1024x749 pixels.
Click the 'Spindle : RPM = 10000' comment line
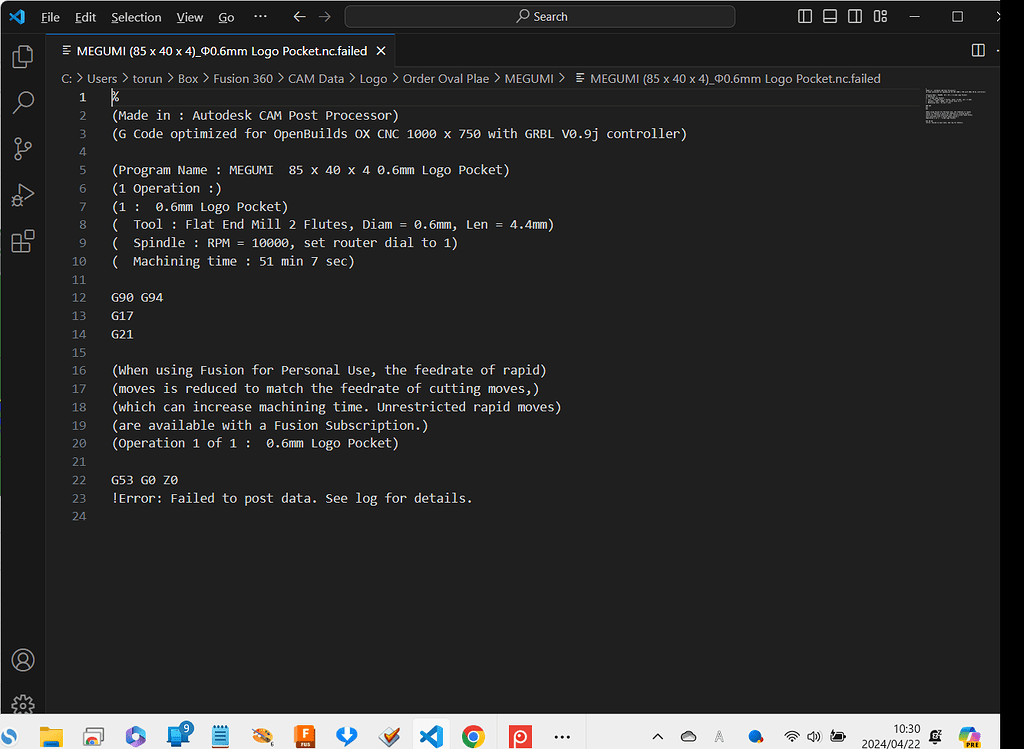(285, 243)
